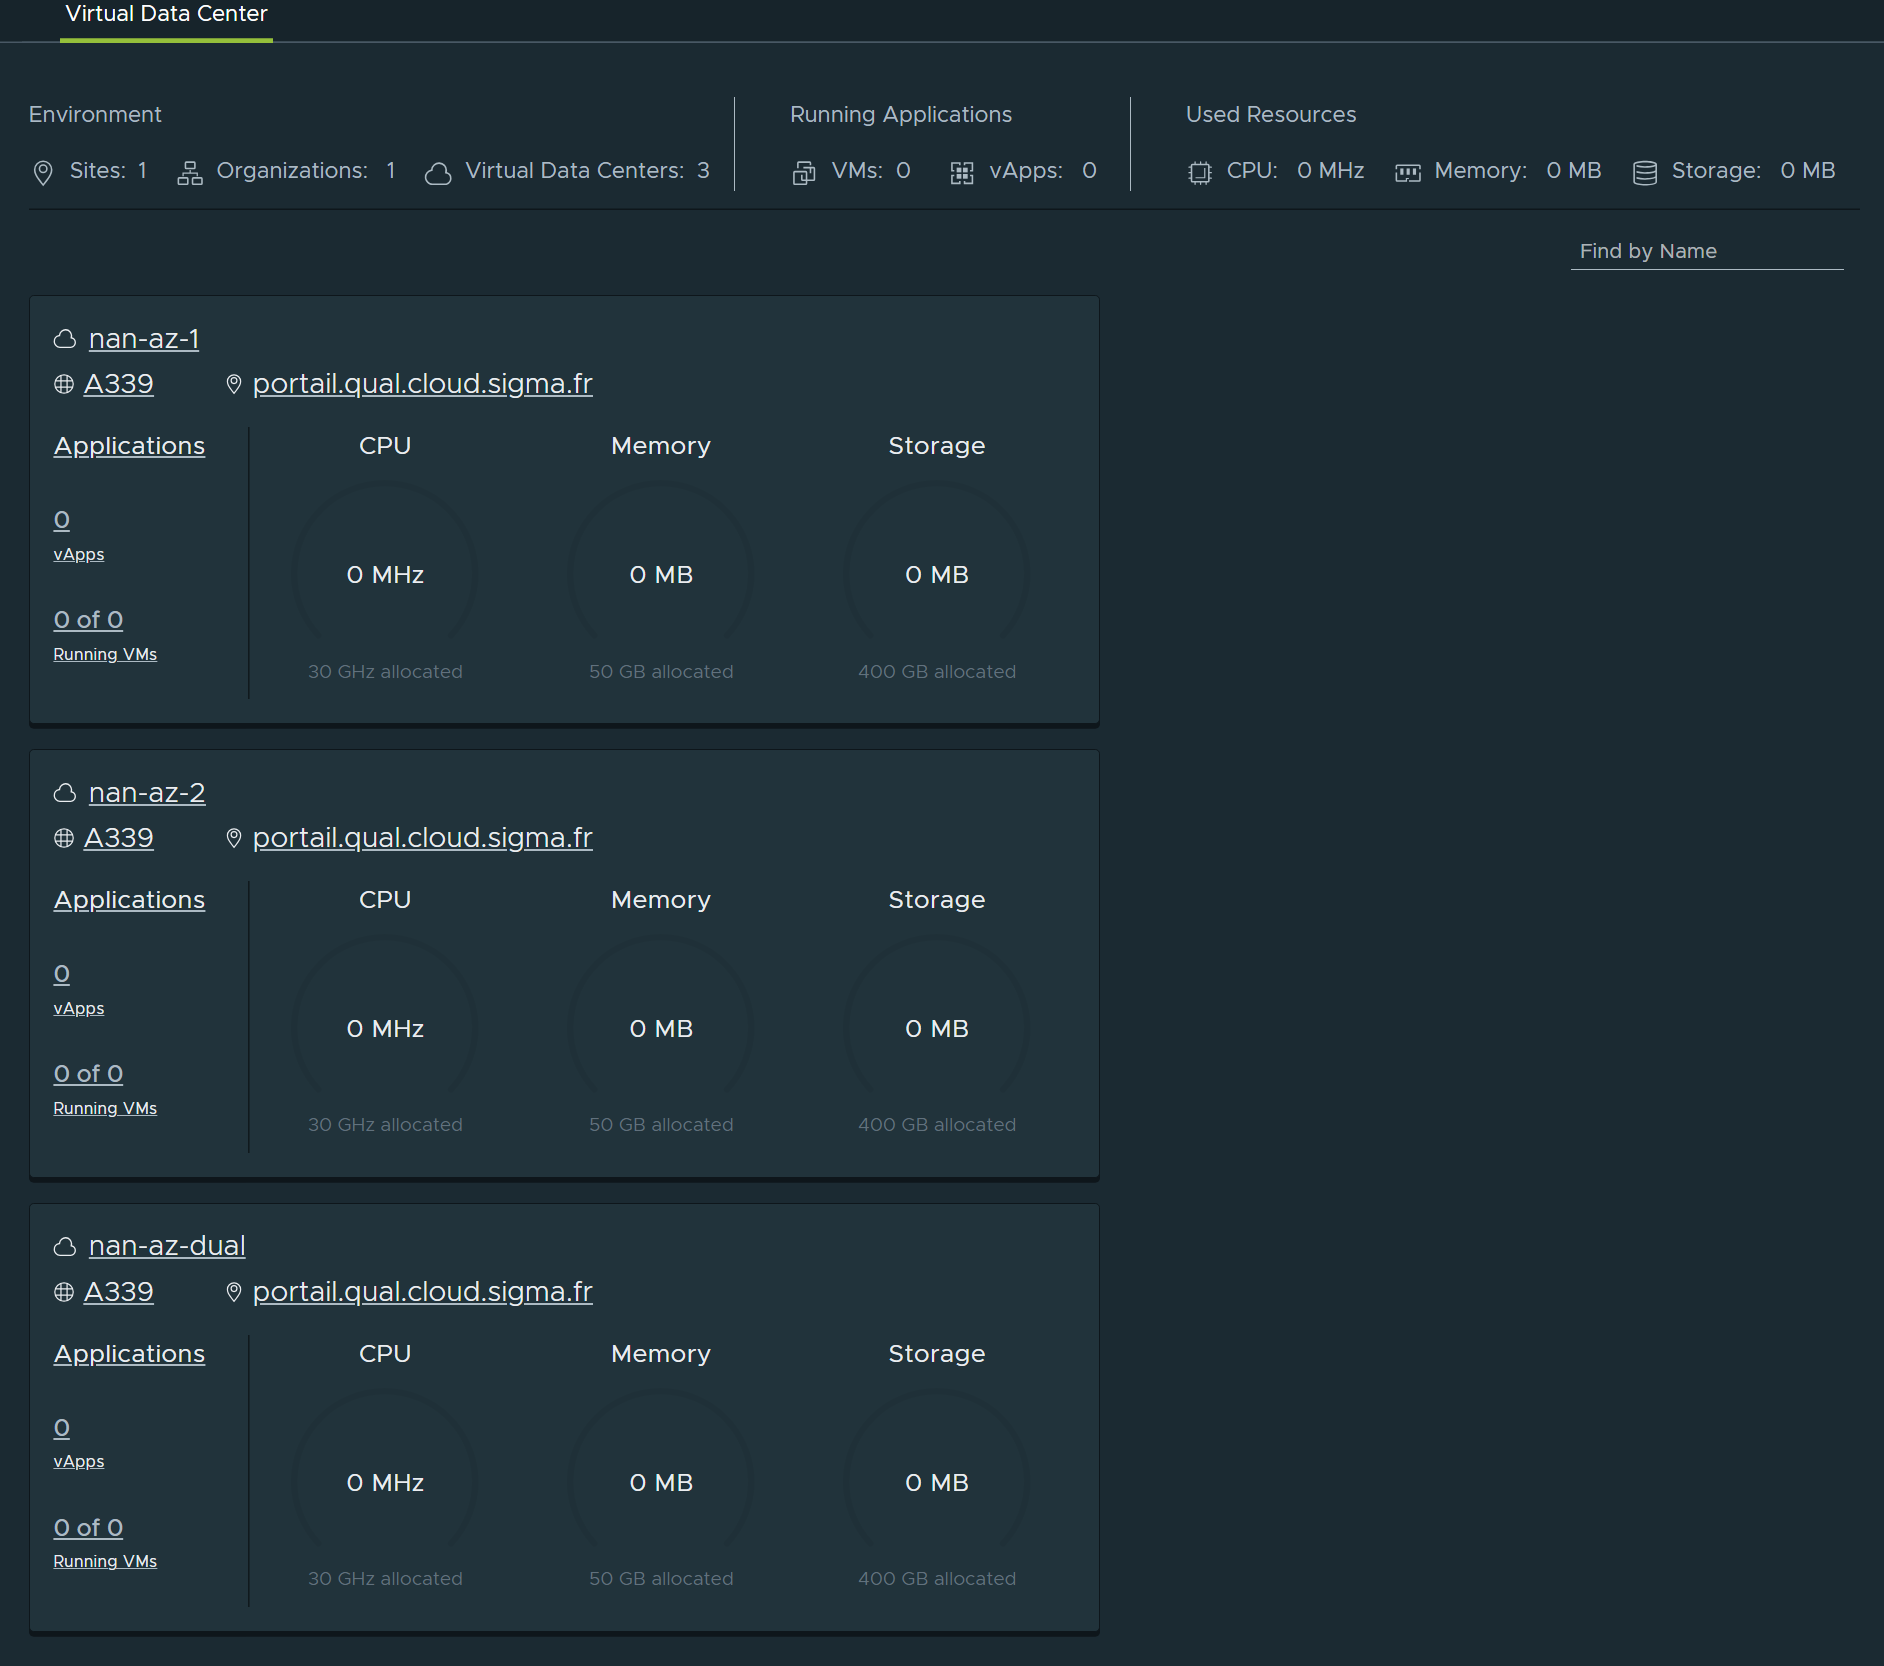Screen dimensions: 1884x1666
Task: Open the nan-az-1 data center link
Action: click(x=144, y=339)
